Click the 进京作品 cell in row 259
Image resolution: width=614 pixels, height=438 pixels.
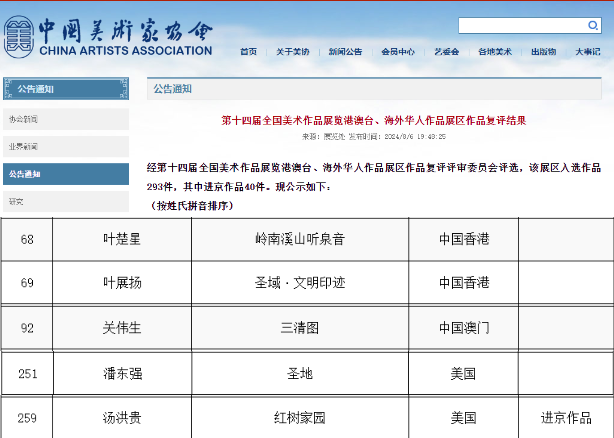(x=565, y=418)
